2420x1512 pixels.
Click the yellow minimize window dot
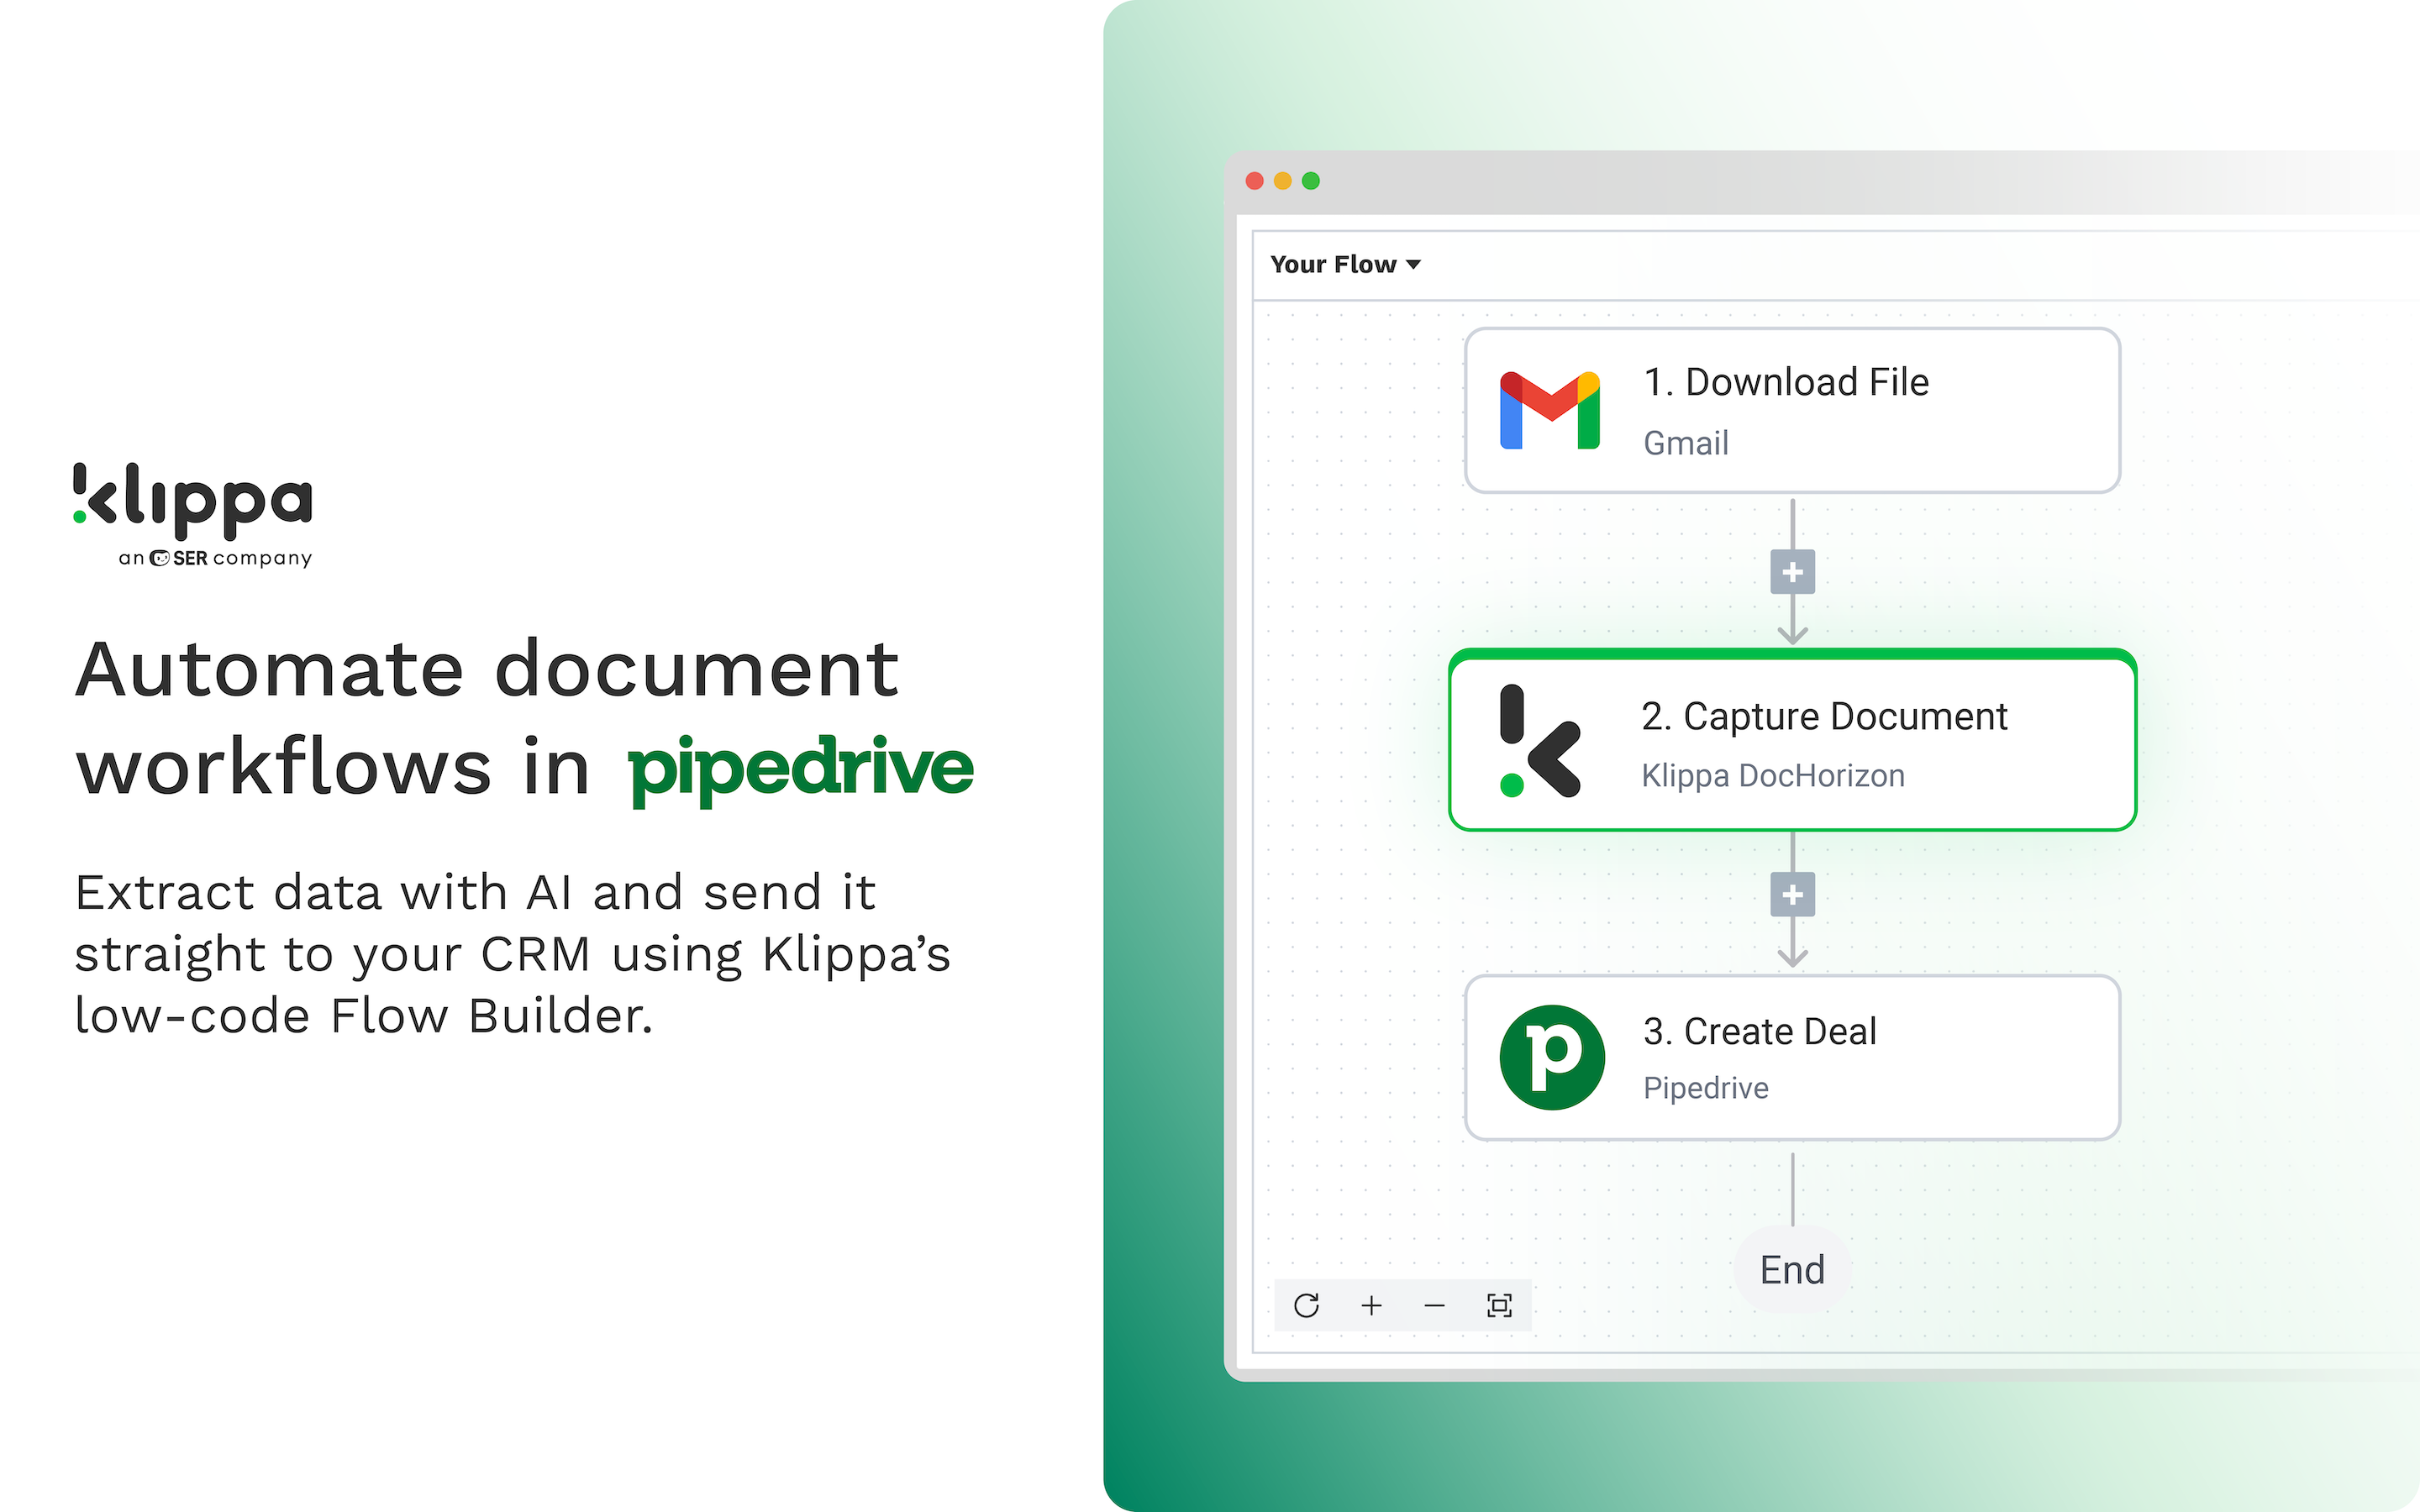1282,181
